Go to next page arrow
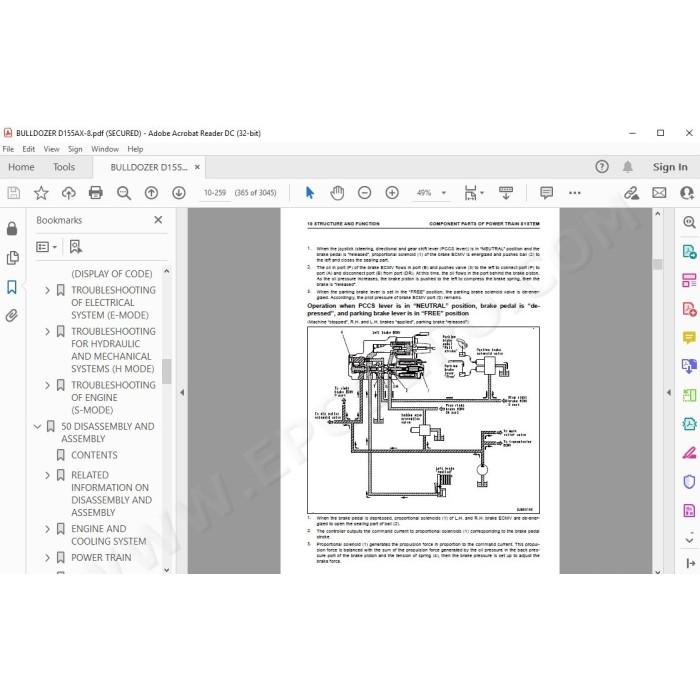 (179, 193)
